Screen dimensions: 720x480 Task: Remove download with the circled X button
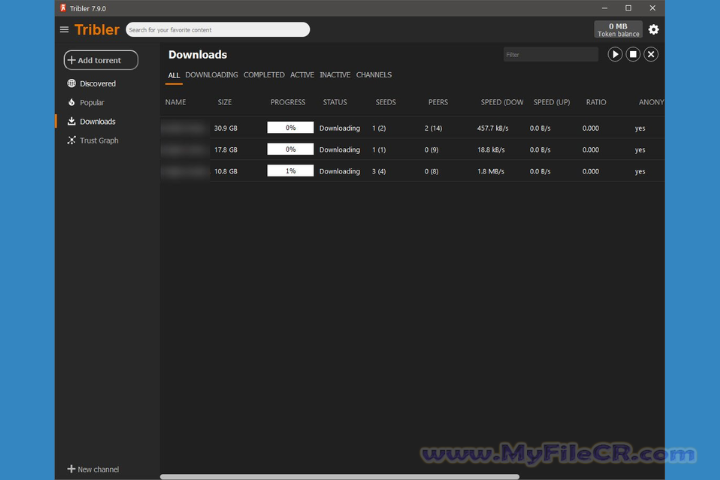(x=651, y=55)
